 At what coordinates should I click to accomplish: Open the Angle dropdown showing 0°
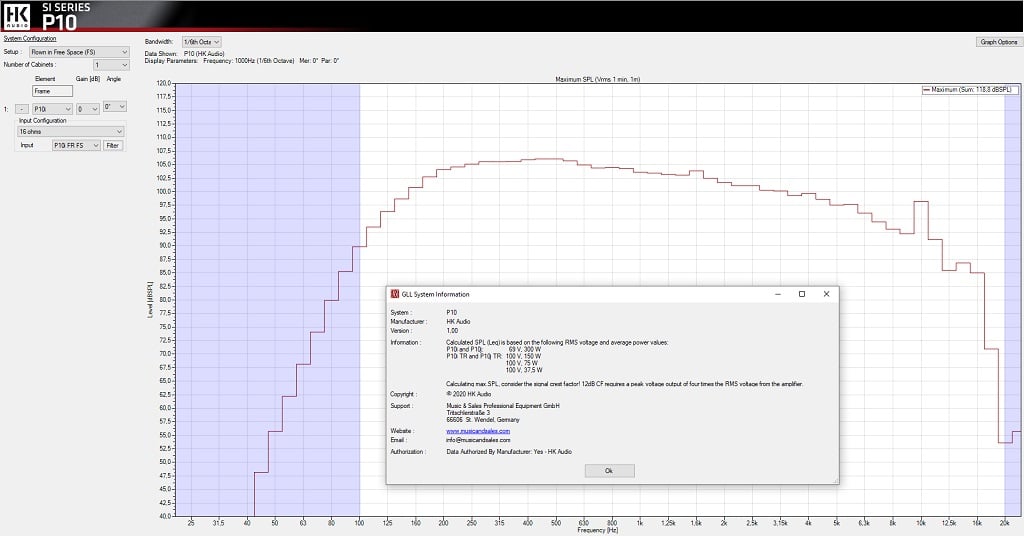coord(115,106)
